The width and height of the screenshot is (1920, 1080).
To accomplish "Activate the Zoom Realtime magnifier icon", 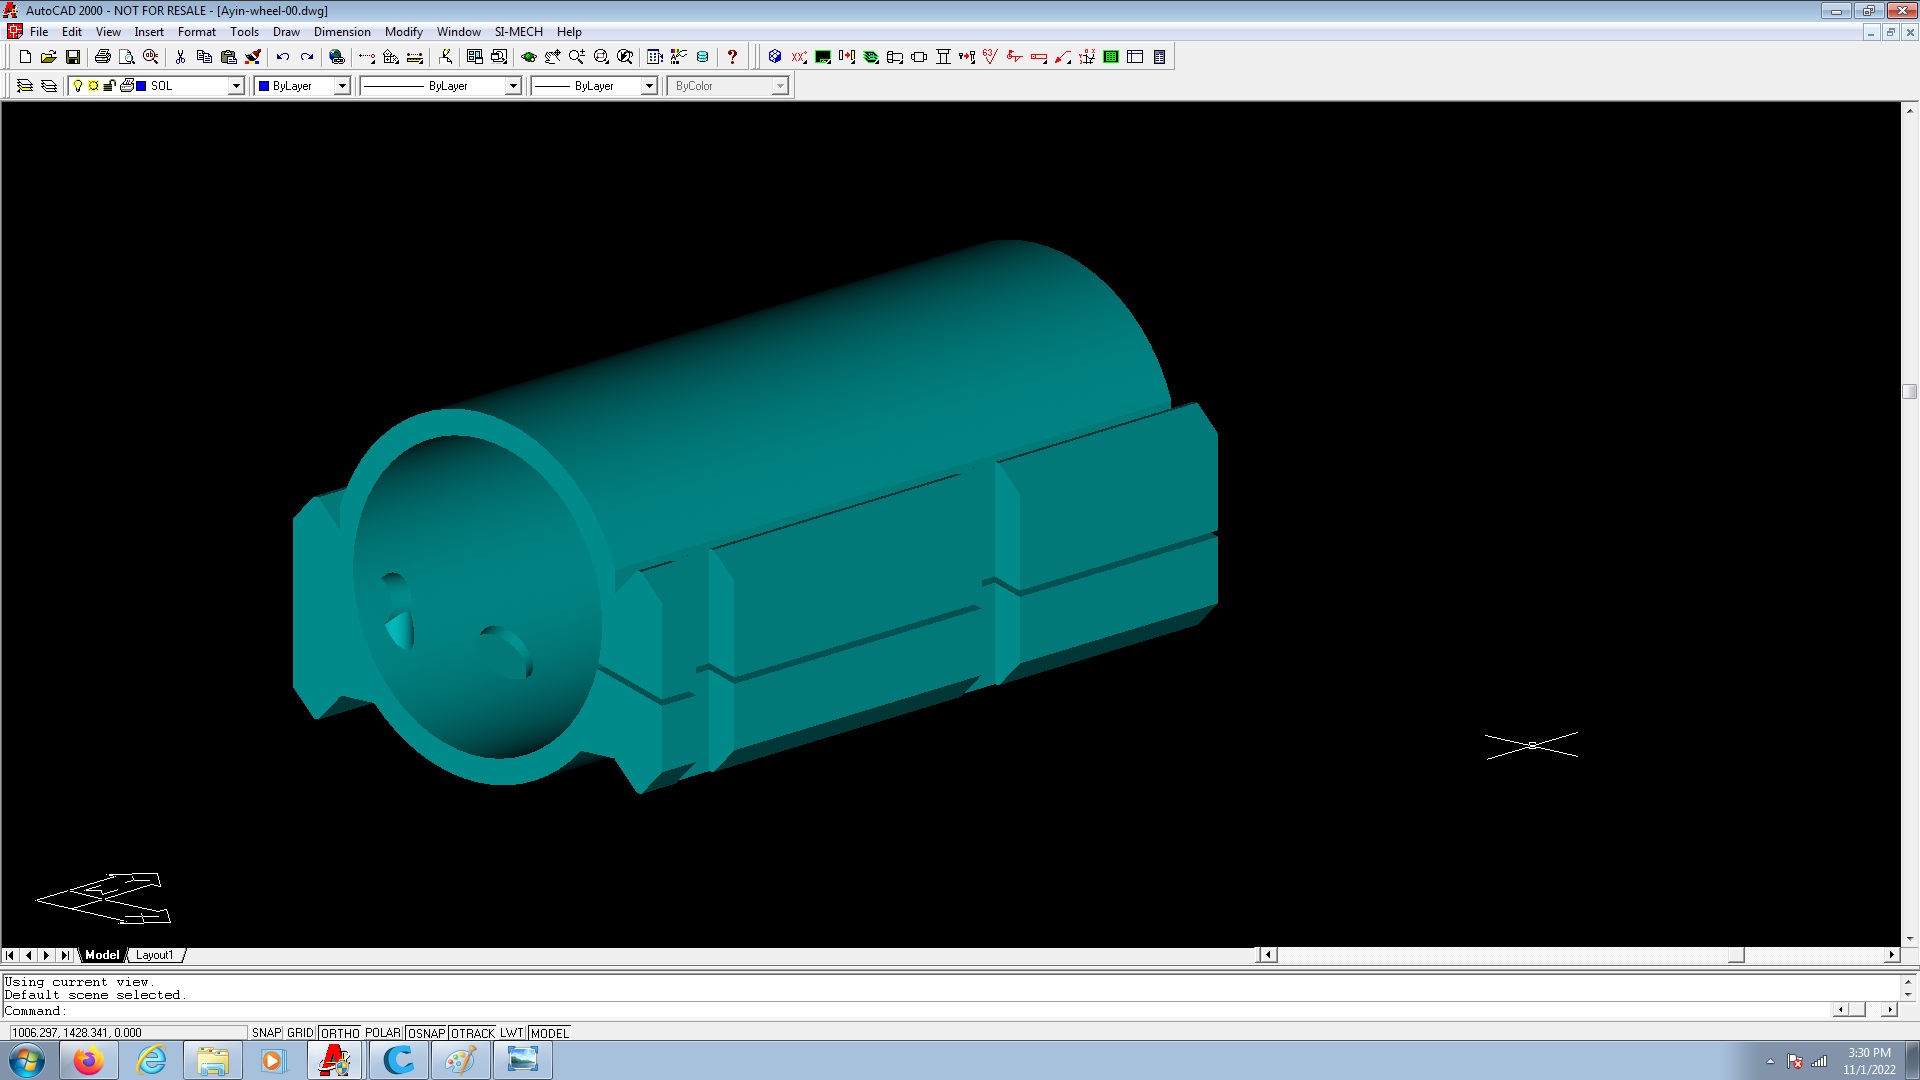I will [x=577, y=57].
